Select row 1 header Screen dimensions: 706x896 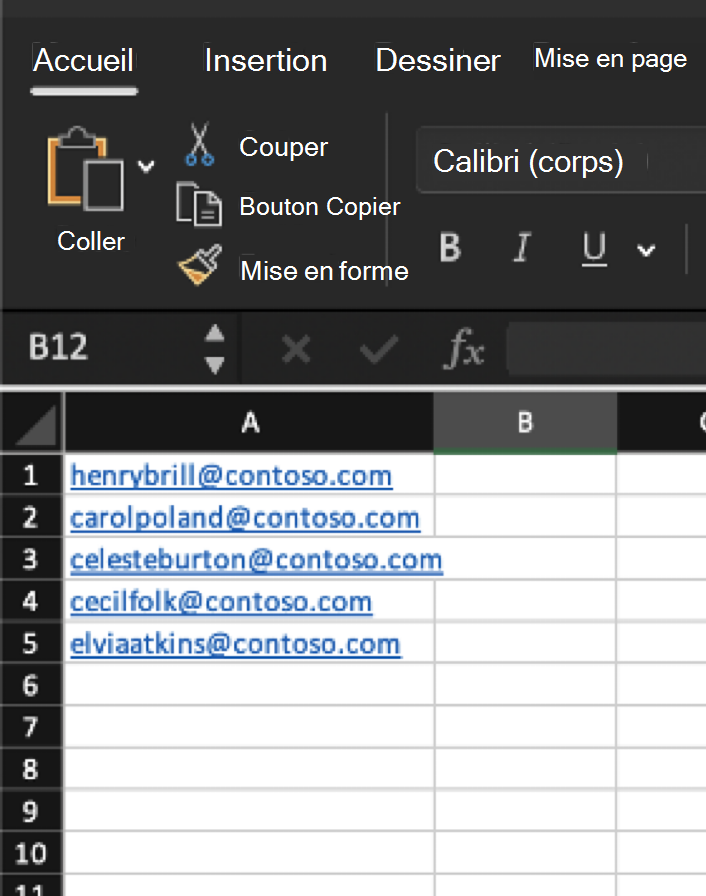(x=31, y=475)
